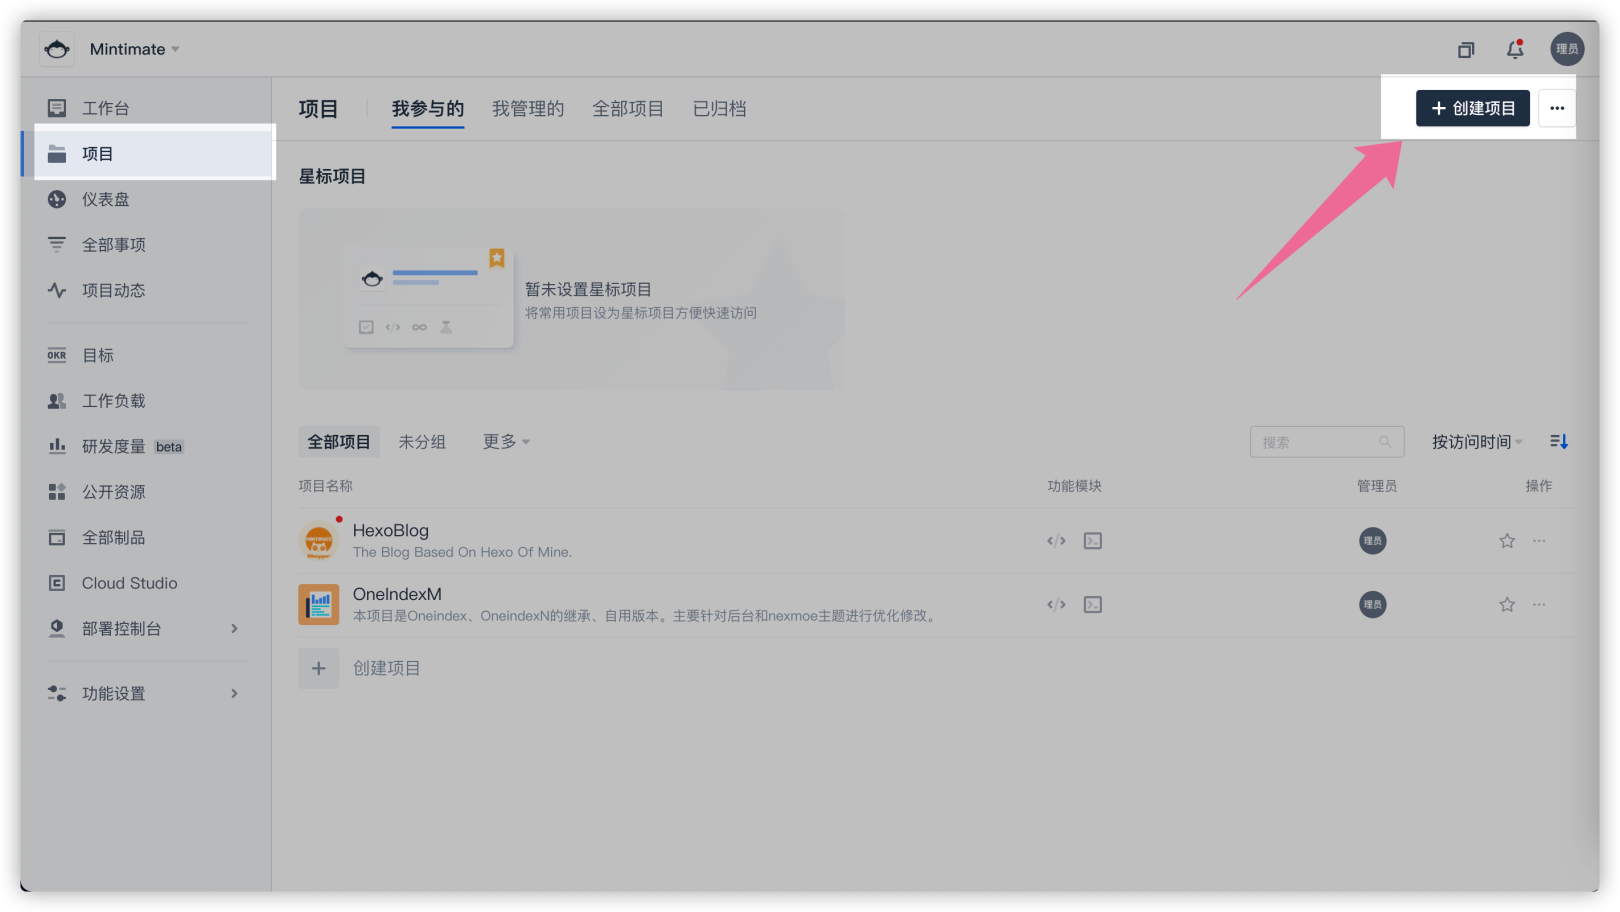The height and width of the screenshot is (912, 1620).
Task: Star the HexoBlog project
Action: [x=1506, y=540]
